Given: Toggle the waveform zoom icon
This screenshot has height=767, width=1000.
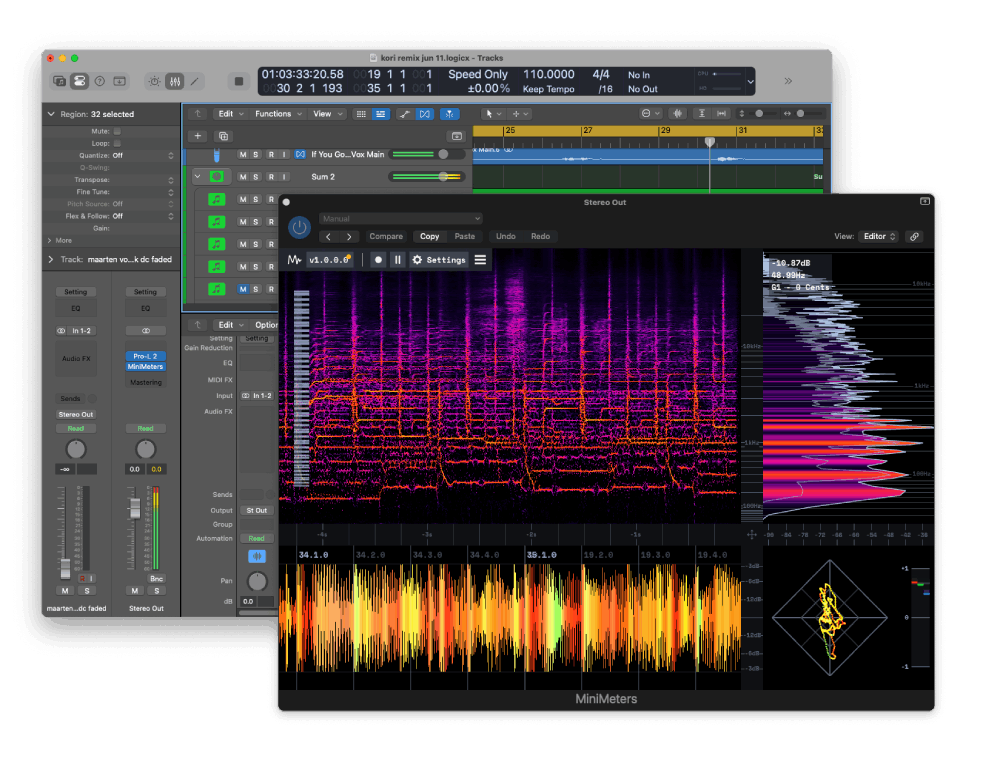Looking at the screenshot, I should [677, 113].
